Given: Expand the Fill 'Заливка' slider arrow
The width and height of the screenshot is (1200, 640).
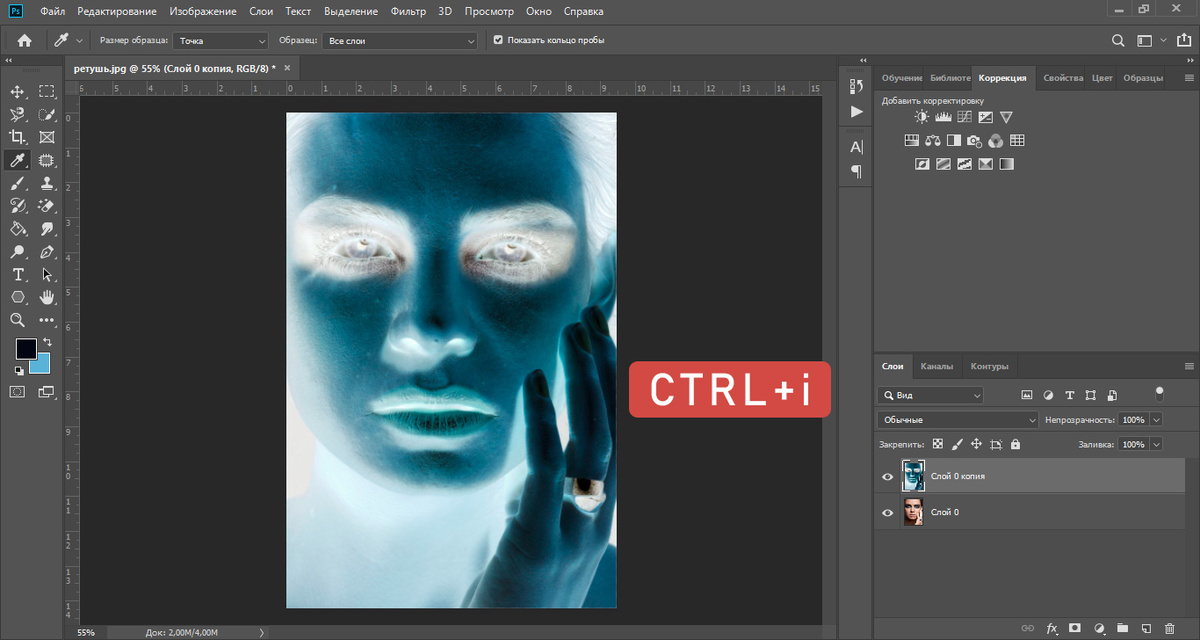Looking at the screenshot, I should (1157, 444).
